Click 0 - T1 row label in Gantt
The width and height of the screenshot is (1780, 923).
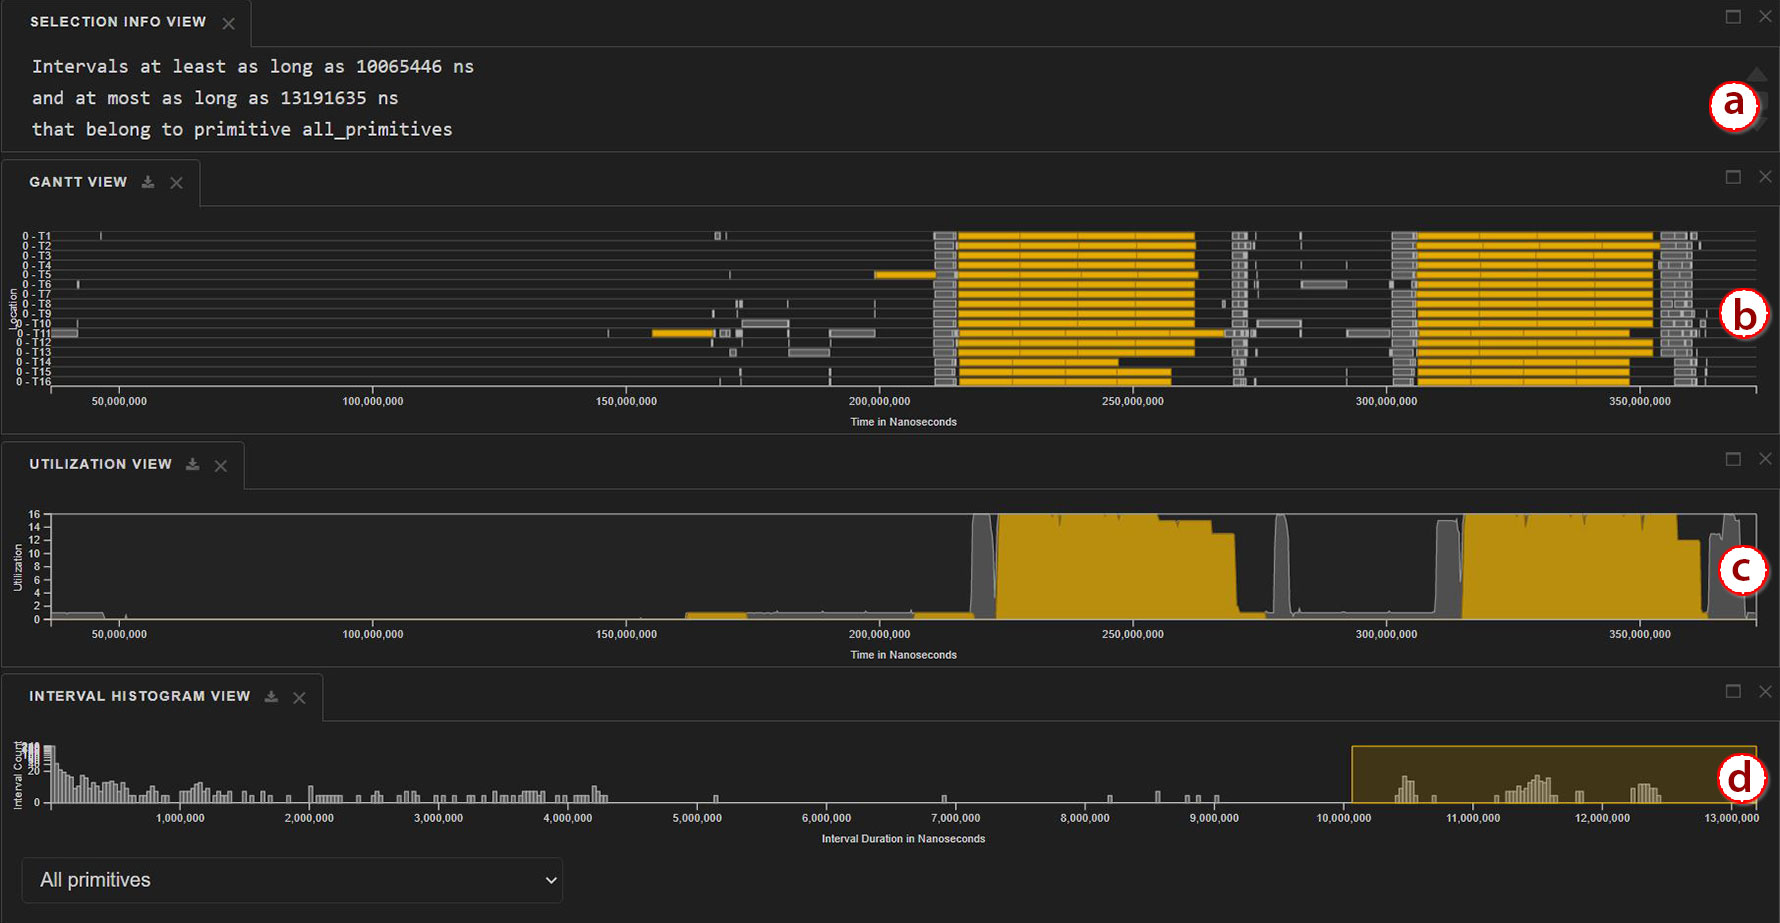36,237
